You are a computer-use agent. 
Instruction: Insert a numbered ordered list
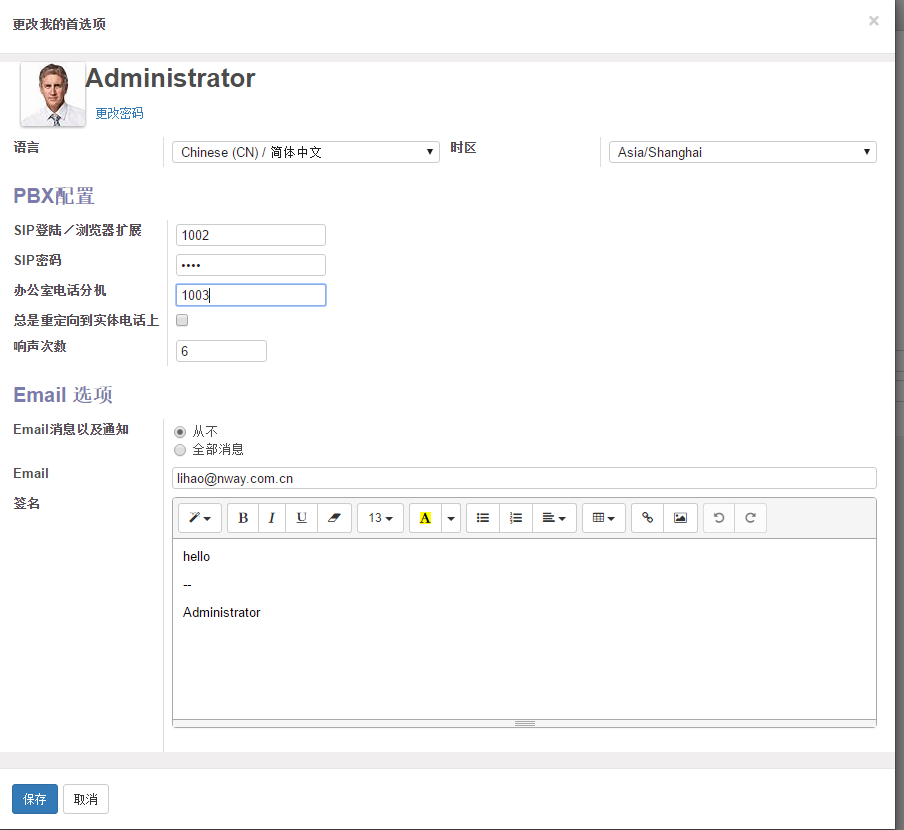pos(516,518)
